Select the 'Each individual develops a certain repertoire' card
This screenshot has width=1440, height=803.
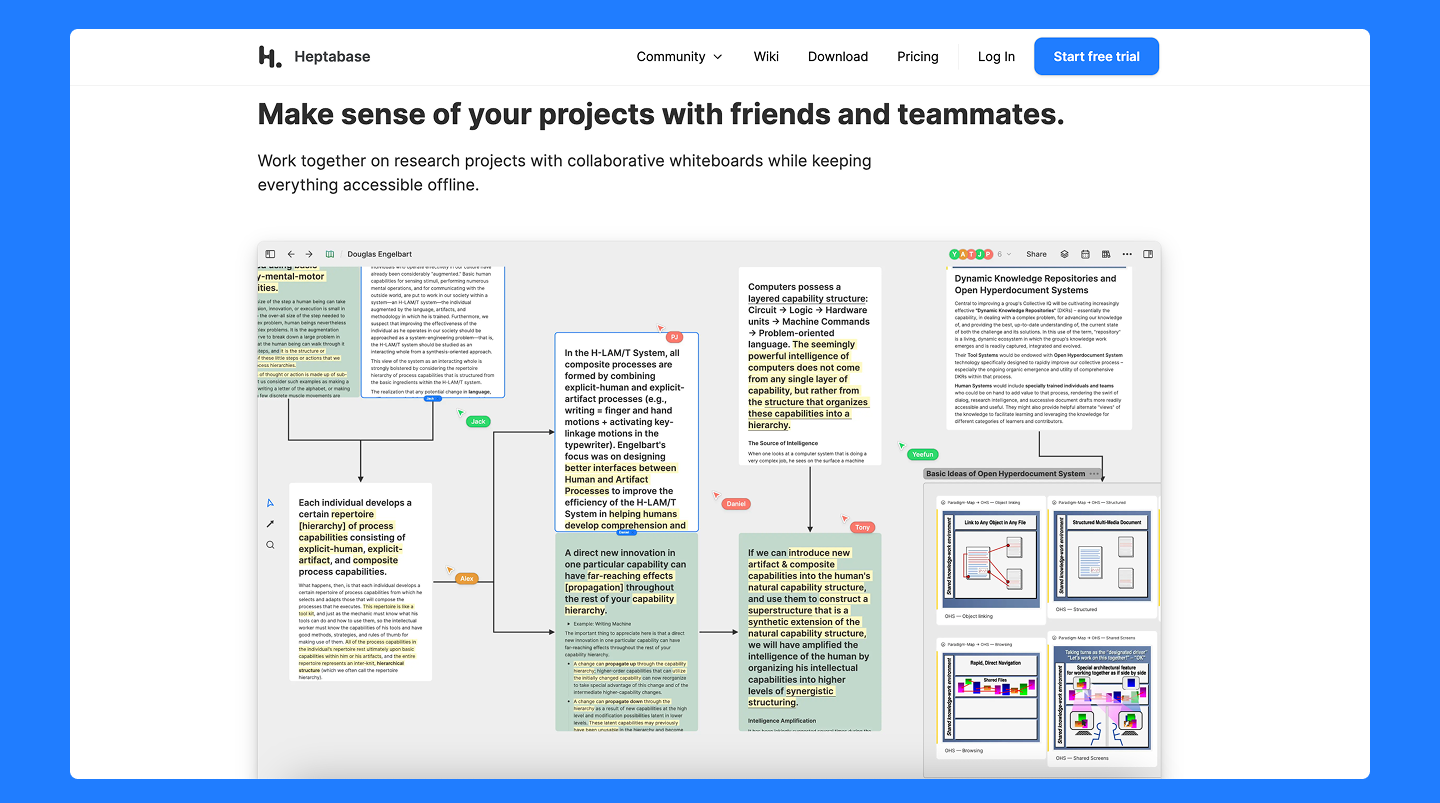tap(361, 582)
